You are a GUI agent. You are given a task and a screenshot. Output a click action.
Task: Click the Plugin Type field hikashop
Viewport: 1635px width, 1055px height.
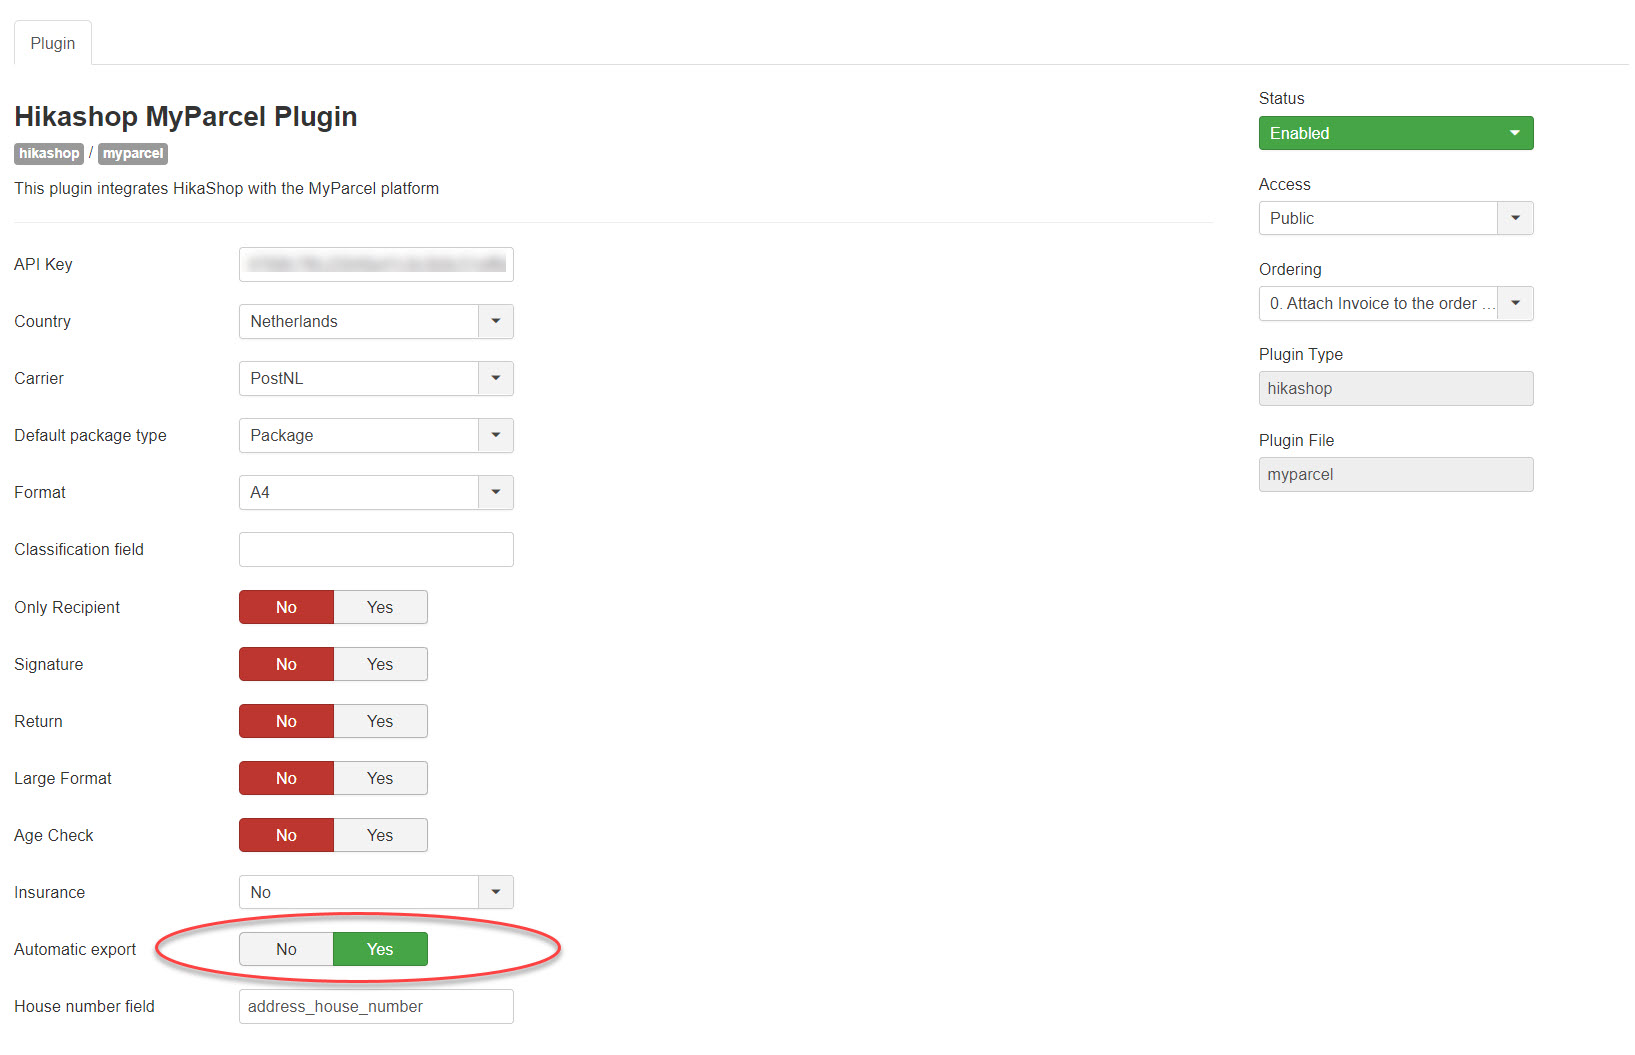click(x=1396, y=388)
